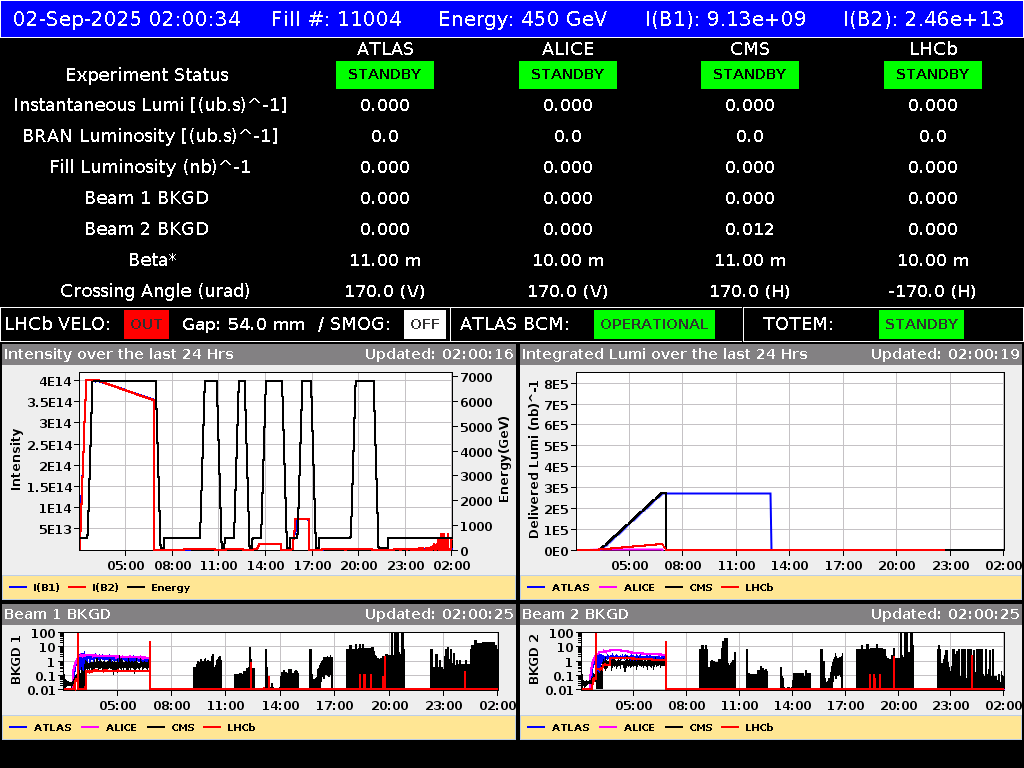Click the Fill Luminosity row label

150,167
